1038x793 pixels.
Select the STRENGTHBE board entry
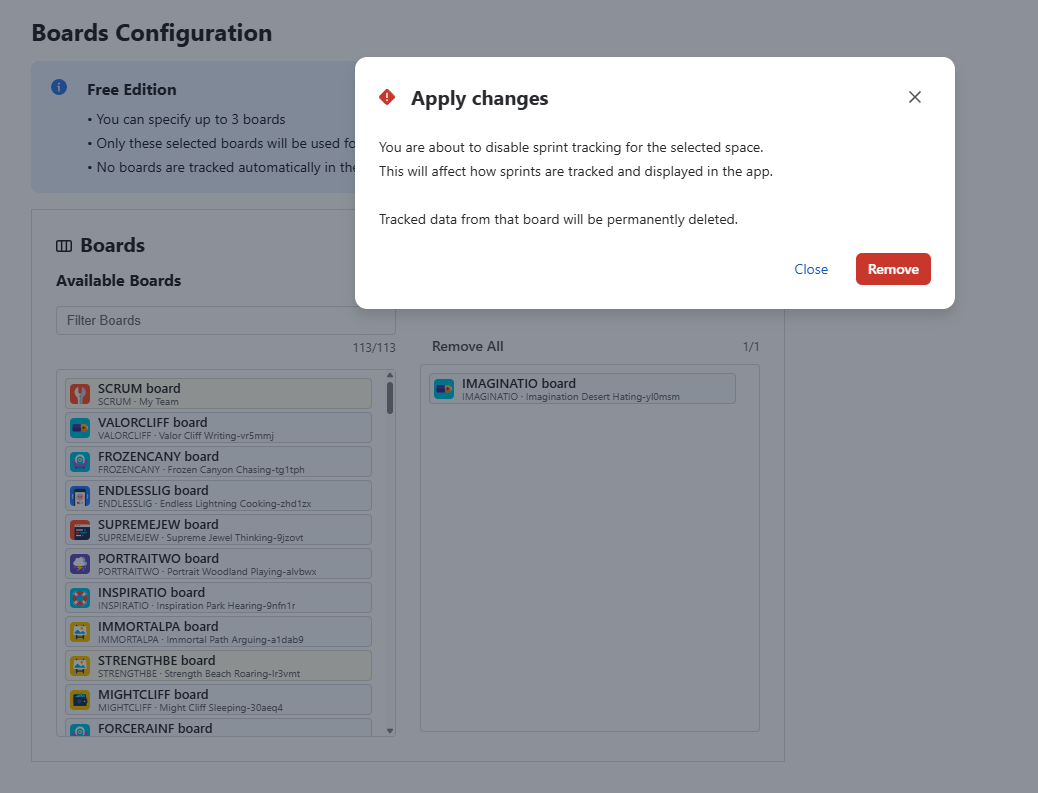coord(218,666)
